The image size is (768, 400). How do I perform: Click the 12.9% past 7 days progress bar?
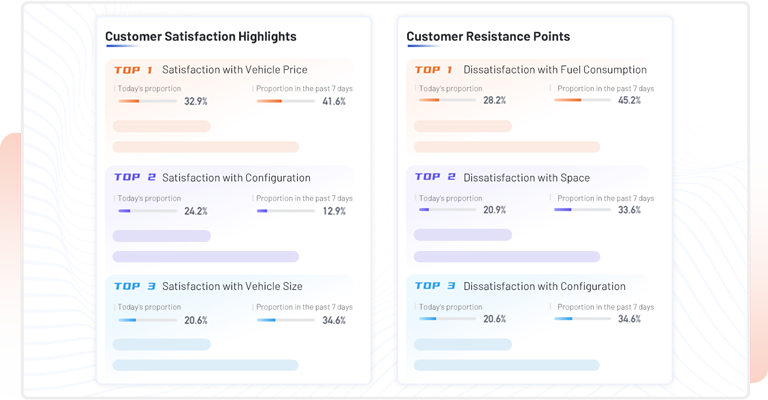(x=285, y=211)
